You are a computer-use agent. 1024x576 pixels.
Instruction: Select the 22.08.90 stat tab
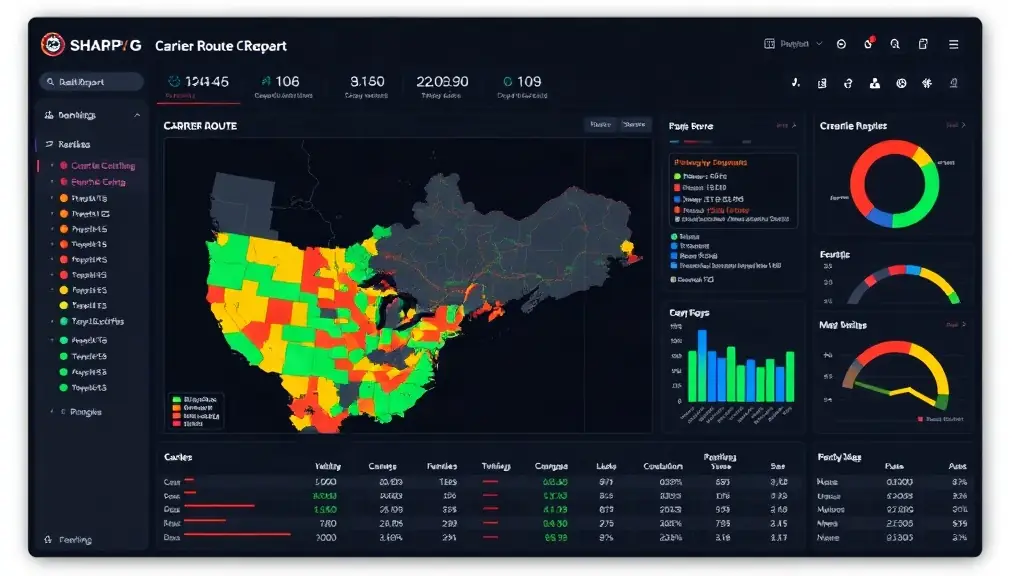[442, 86]
